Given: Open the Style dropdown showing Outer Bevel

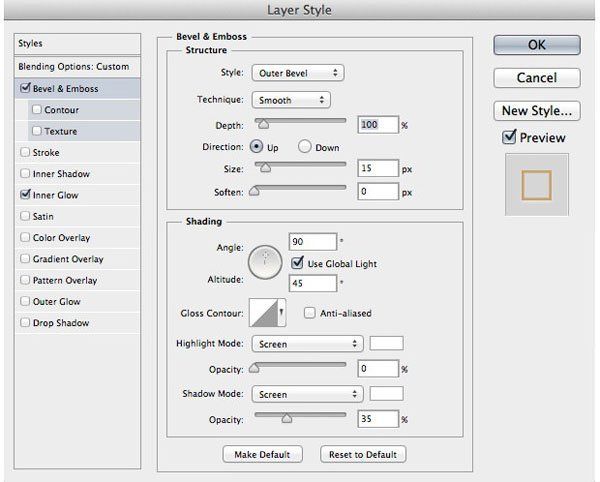Looking at the screenshot, I should pos(298,73).
